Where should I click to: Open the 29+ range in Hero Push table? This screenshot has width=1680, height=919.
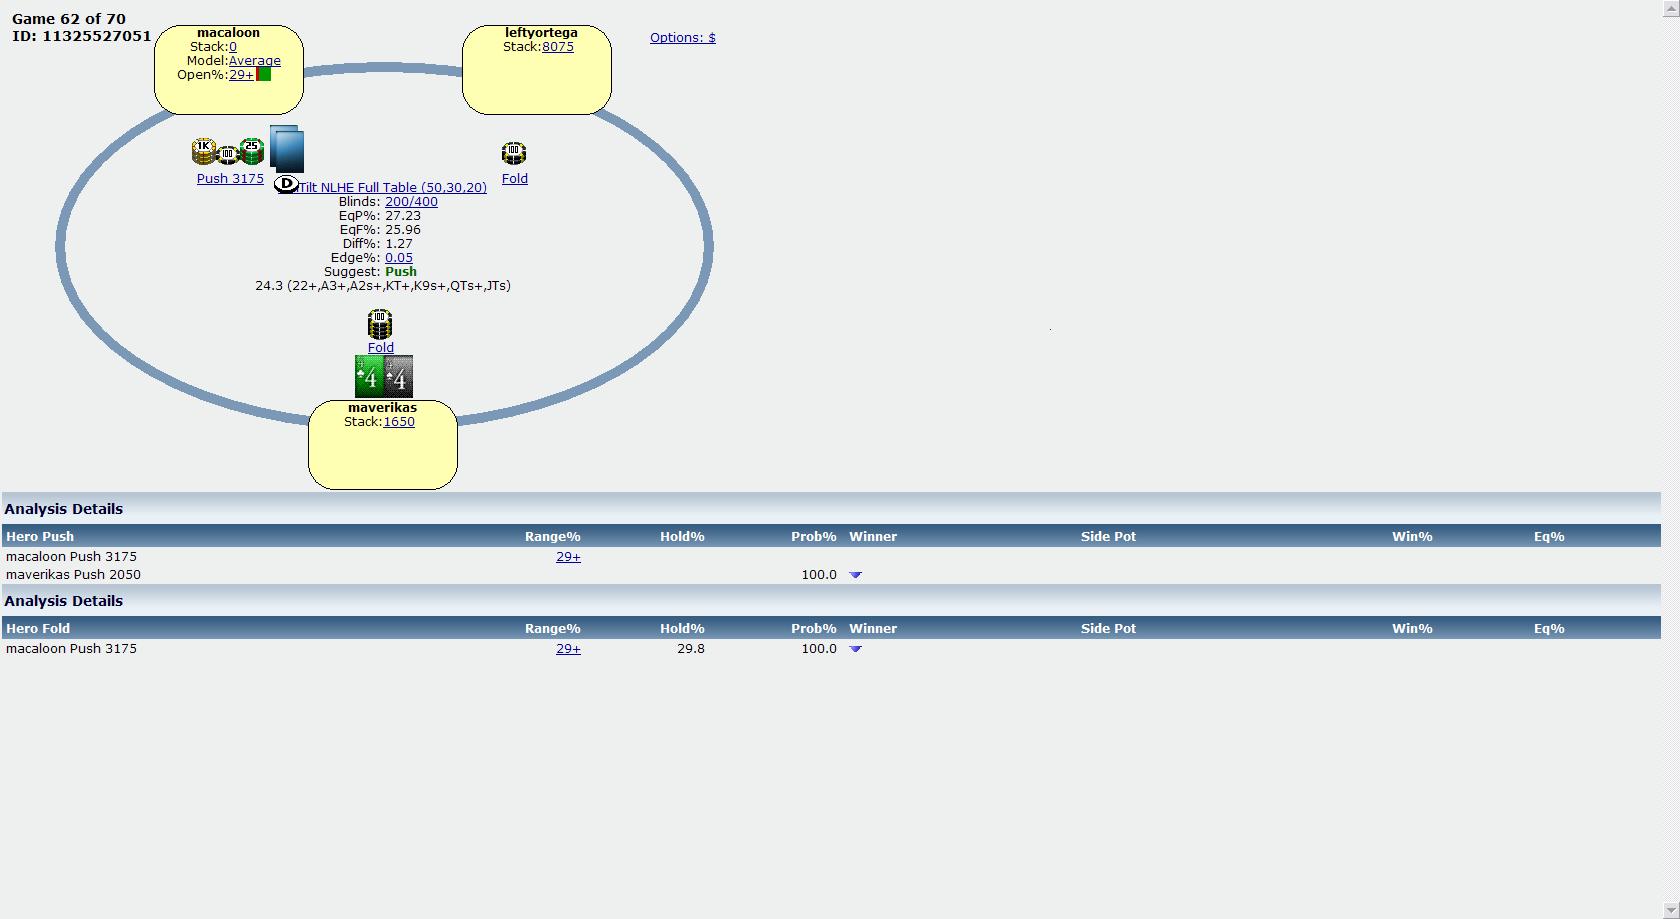(x=568, y=557)
